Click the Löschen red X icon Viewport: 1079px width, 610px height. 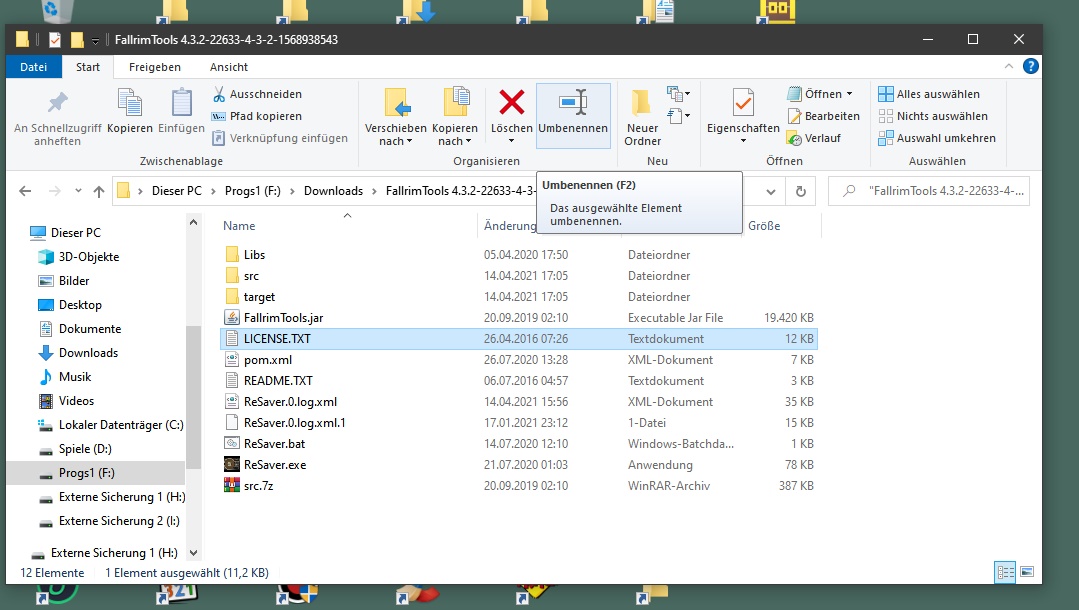(512, 102)
